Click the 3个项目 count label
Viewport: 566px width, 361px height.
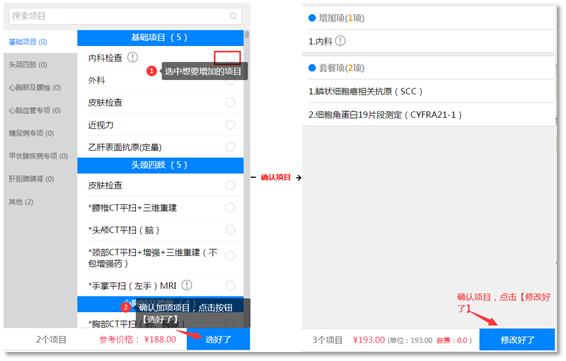[x=327, y=340]
